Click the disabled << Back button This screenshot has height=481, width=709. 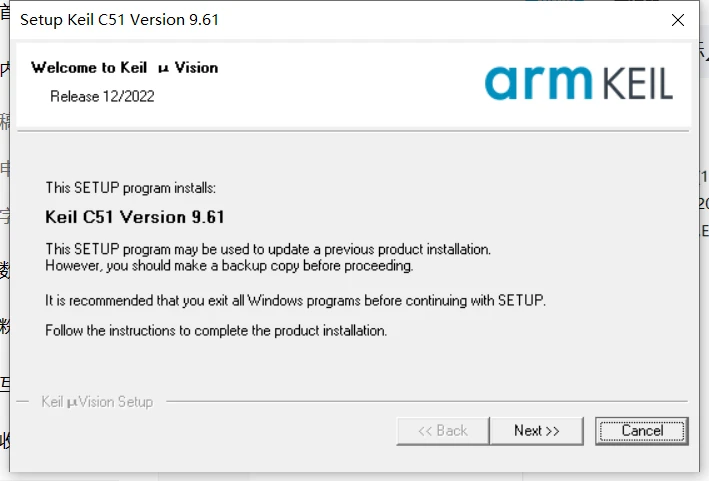pyautogui.click(x=442, y=431)
